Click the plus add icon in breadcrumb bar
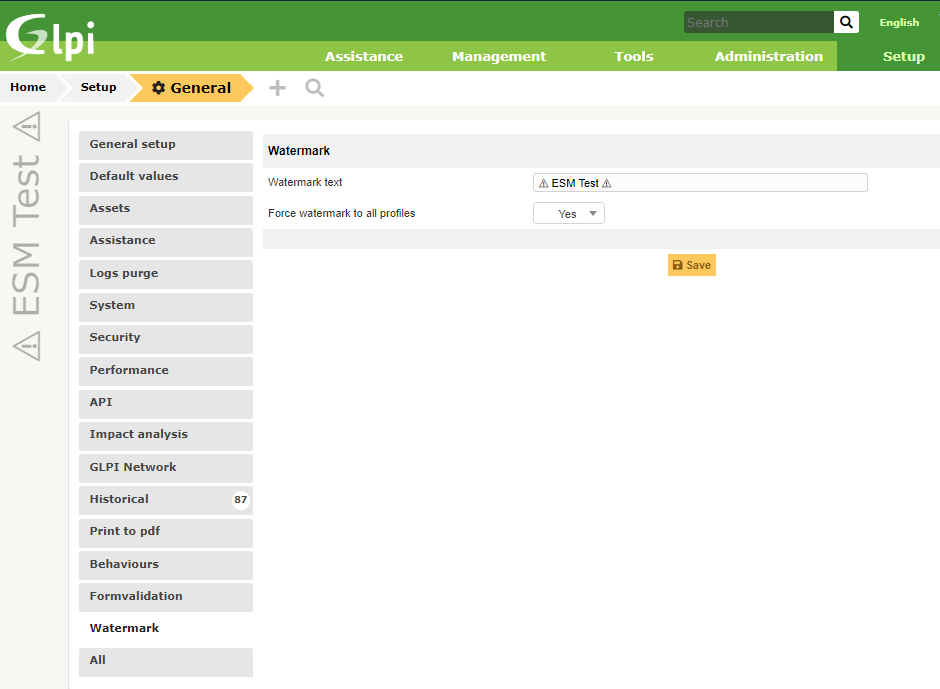This screenshot has height=689, width=940. click(x=278, y=88)
